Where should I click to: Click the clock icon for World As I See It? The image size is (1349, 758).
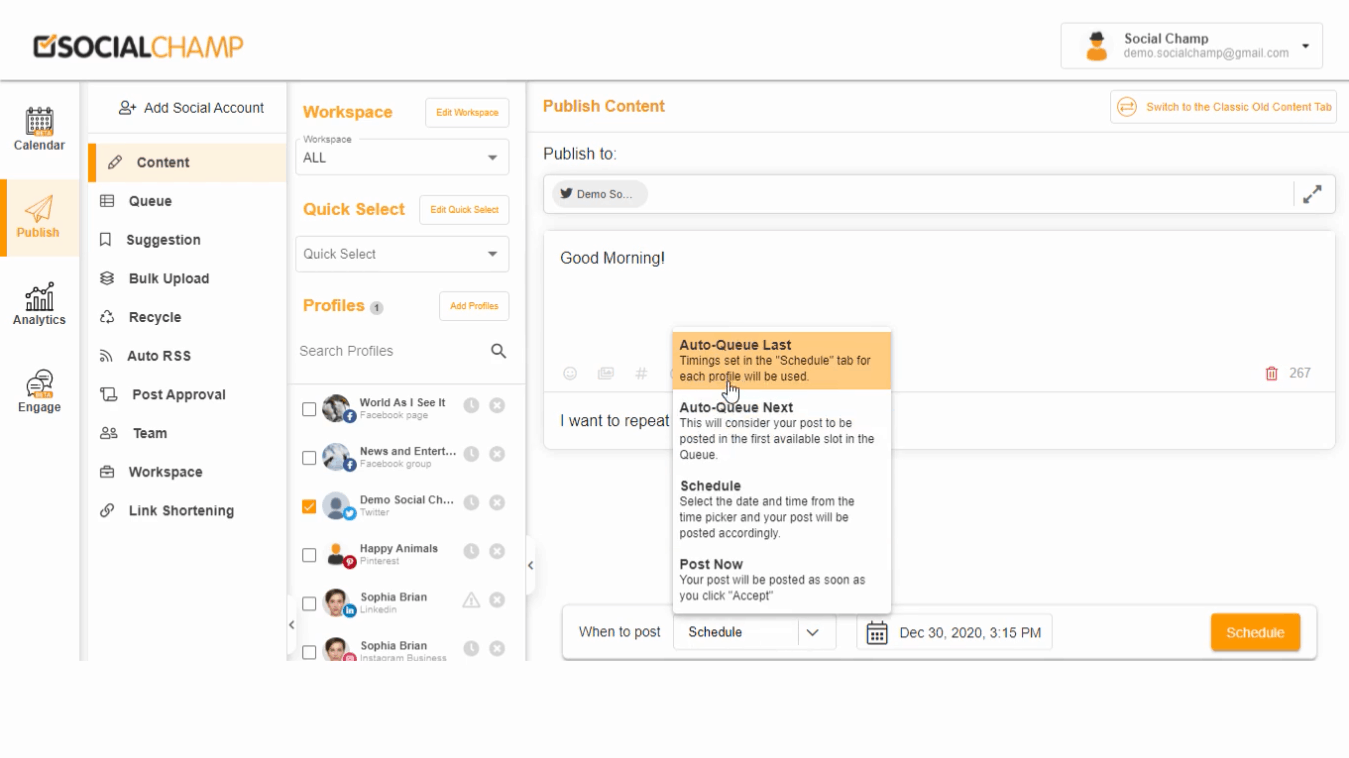tap(470, 406)
